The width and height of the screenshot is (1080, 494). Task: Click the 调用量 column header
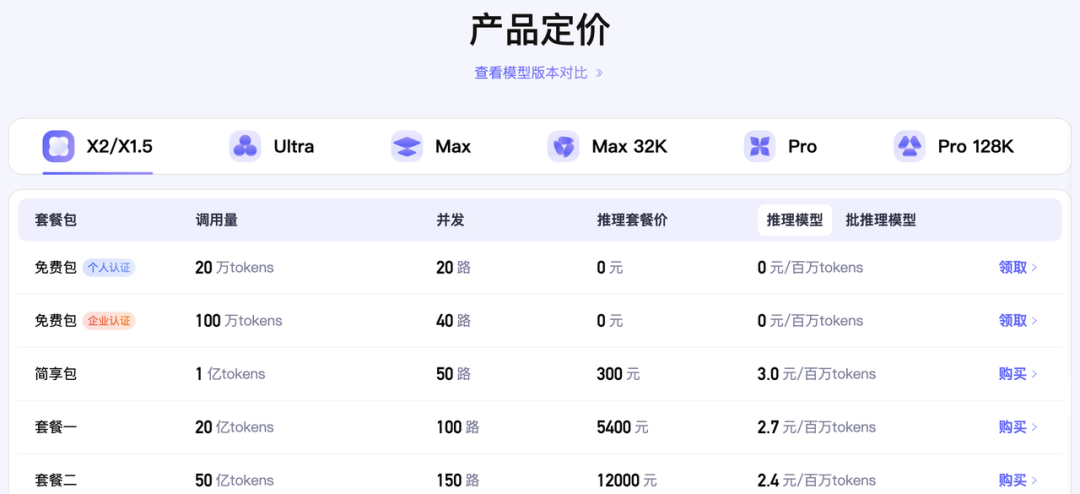click(x=217, y=220)
